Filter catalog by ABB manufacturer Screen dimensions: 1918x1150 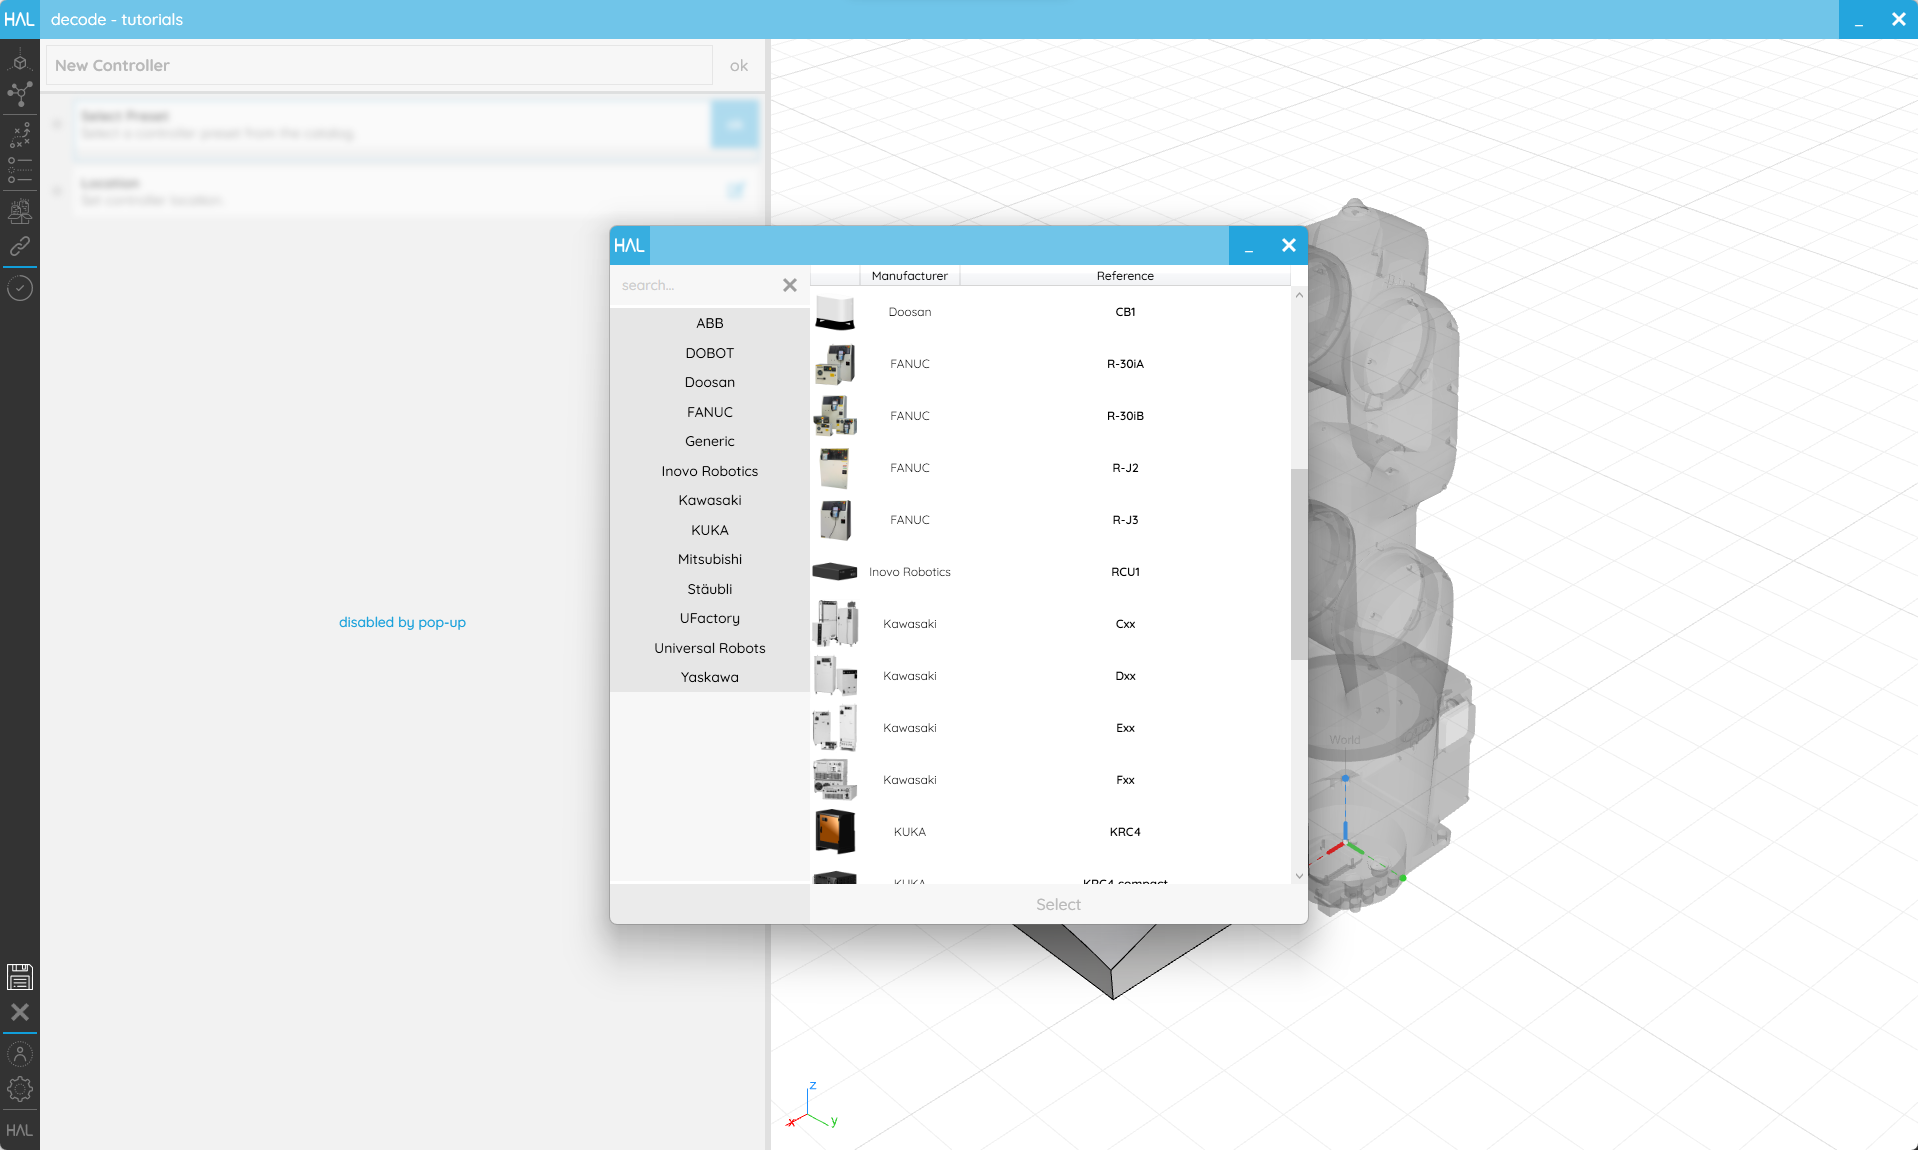coord(710,323)
